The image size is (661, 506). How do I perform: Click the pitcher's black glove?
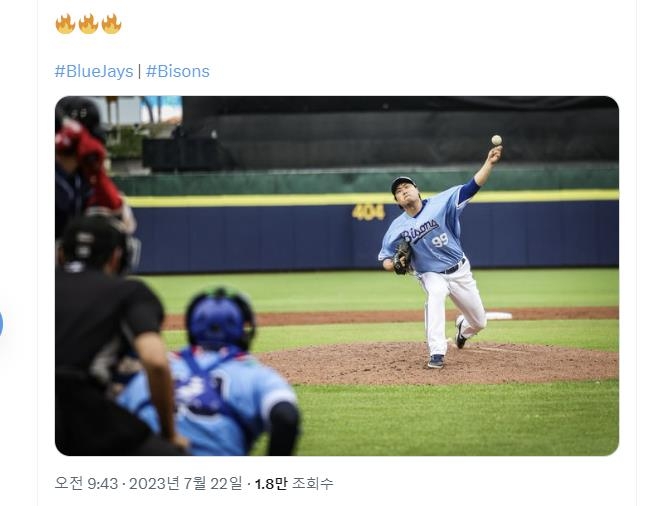coord(402,258)
